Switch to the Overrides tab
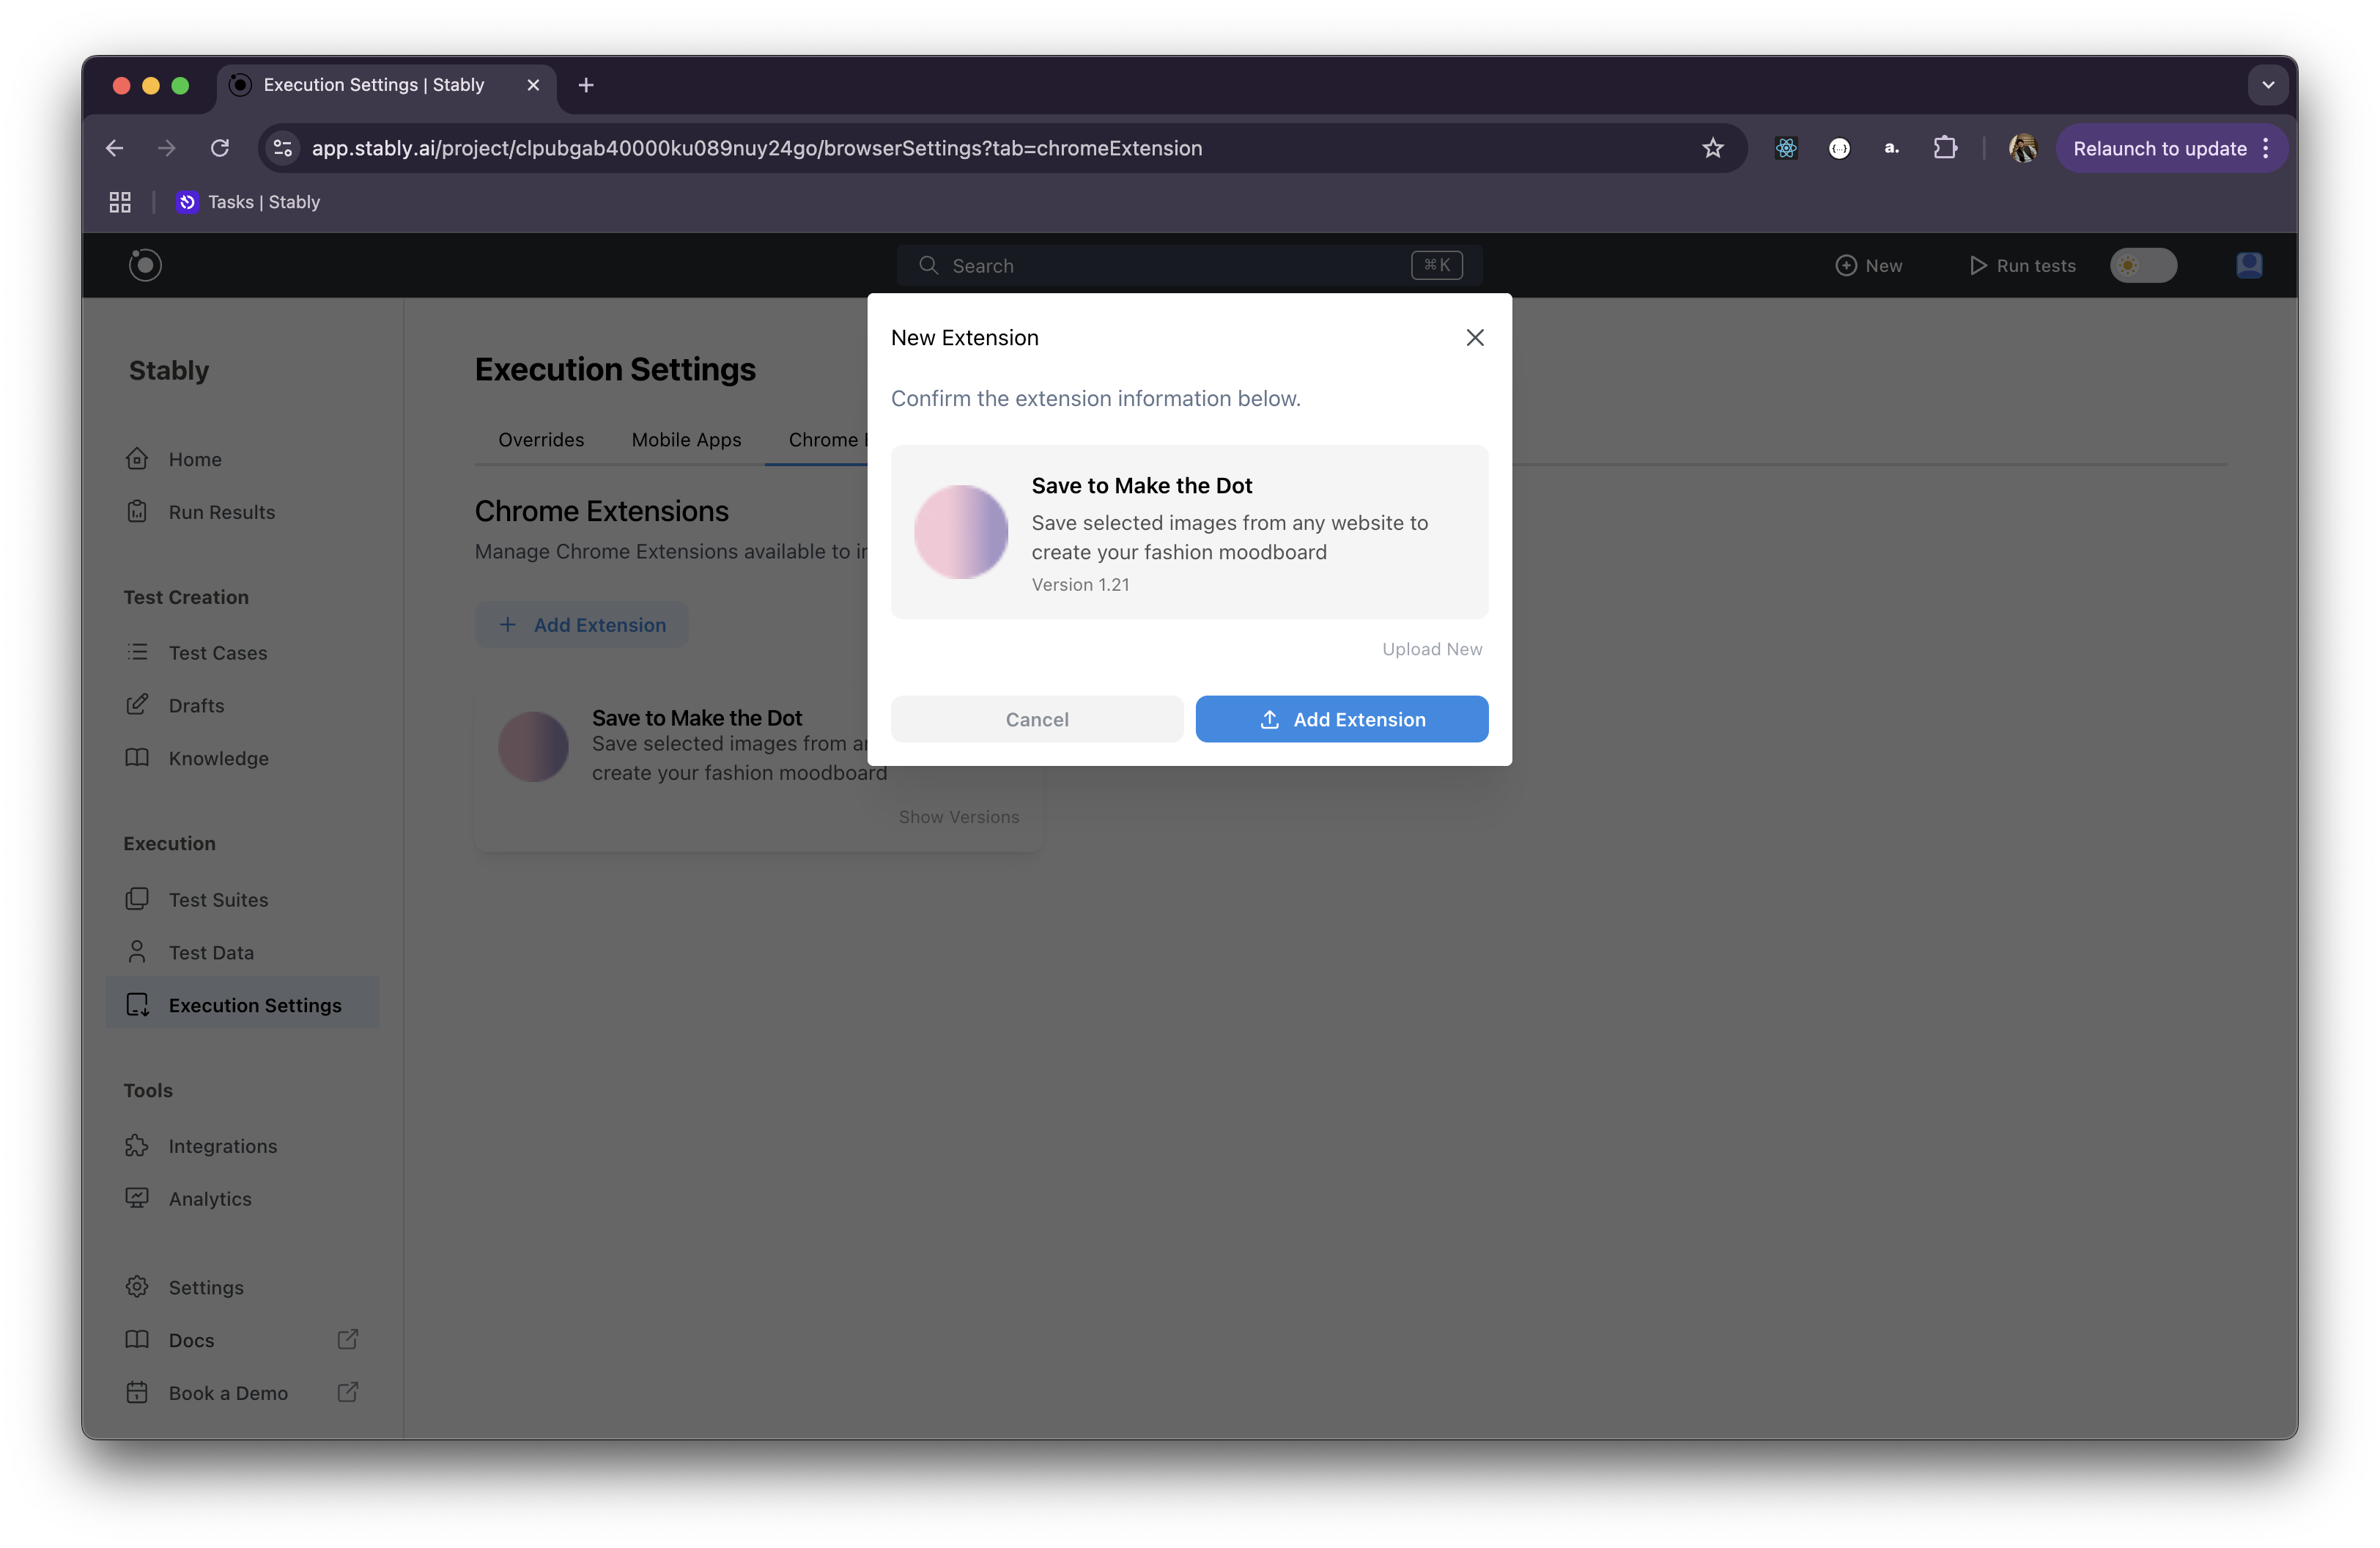Screen dimensions: 2380x1548 pos(541,440)
